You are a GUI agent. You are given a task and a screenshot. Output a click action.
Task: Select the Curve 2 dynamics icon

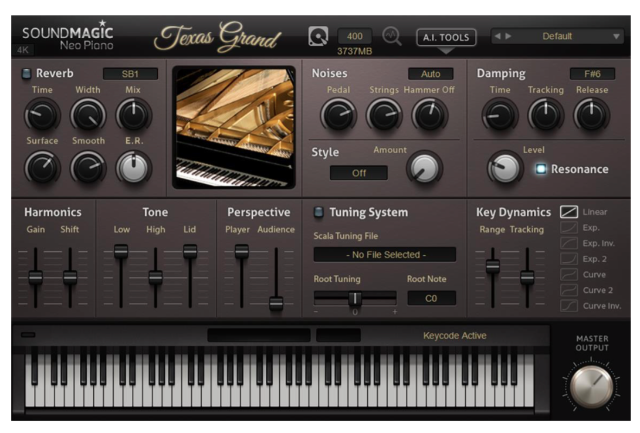click(x=569, y=290)
